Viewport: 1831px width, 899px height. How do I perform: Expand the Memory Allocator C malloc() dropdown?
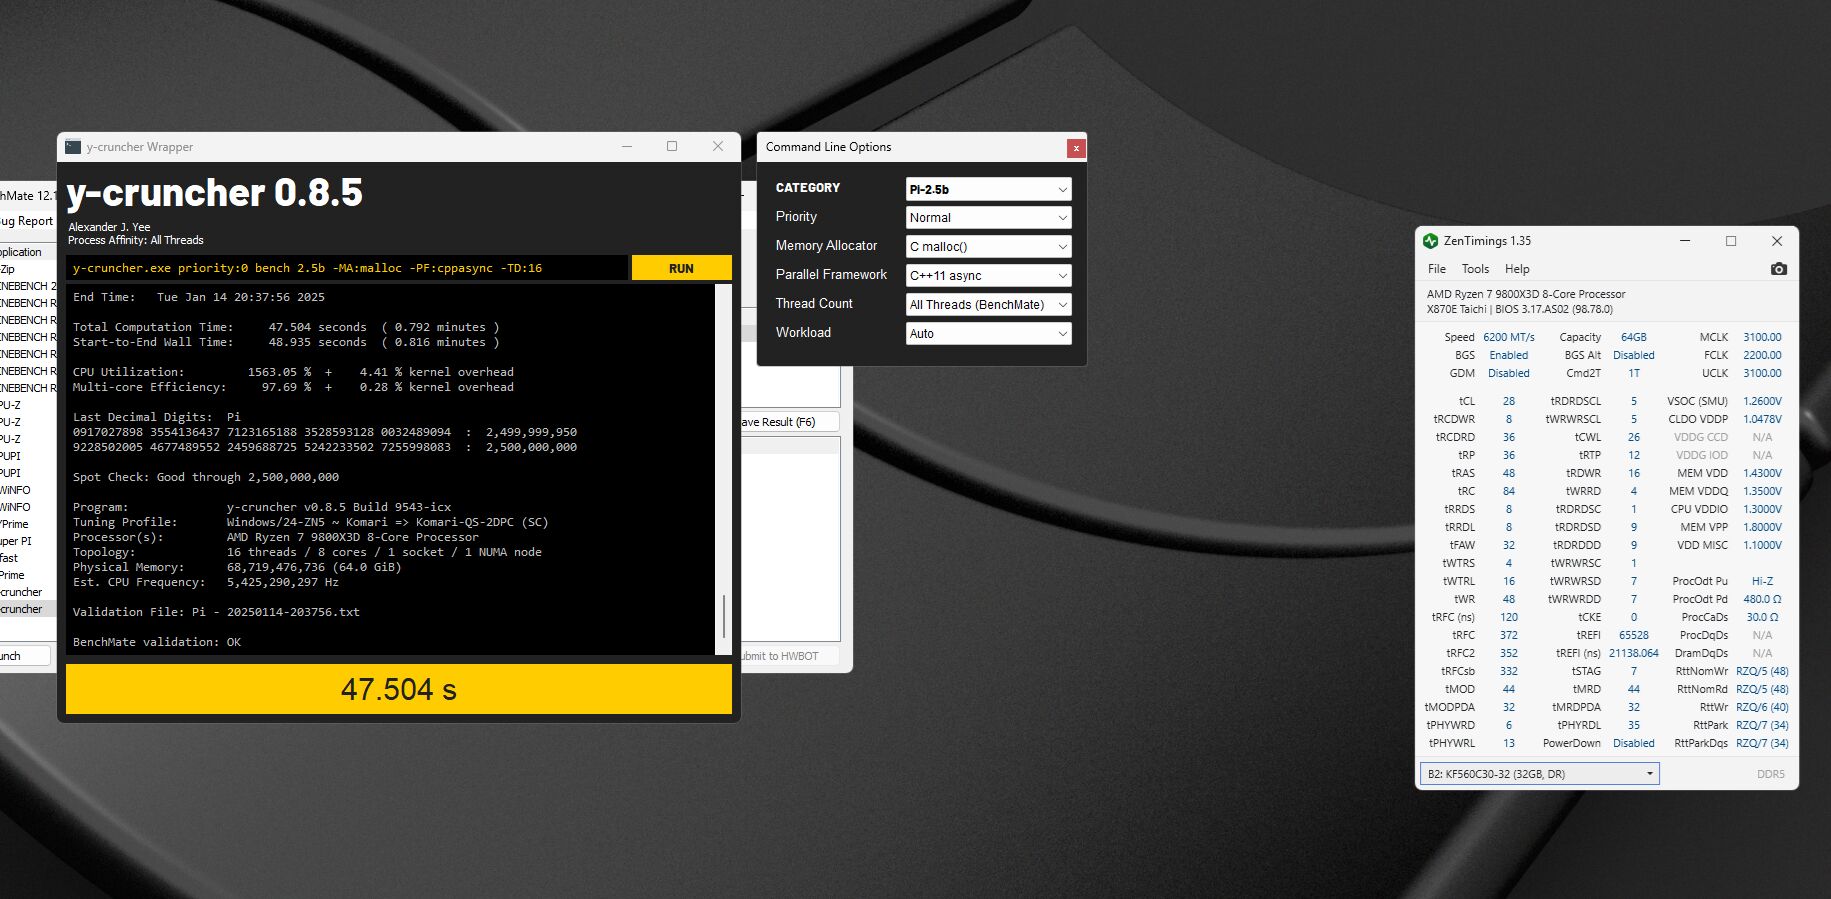click(x=988, y=246)
